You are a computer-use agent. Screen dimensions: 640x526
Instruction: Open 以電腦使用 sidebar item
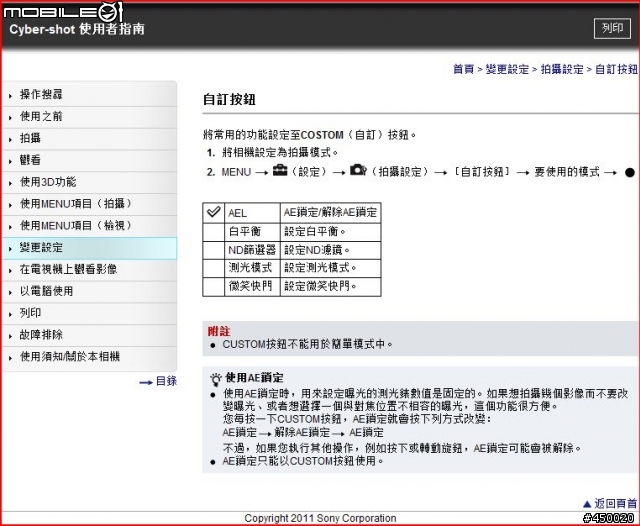(x=90, y=291)
